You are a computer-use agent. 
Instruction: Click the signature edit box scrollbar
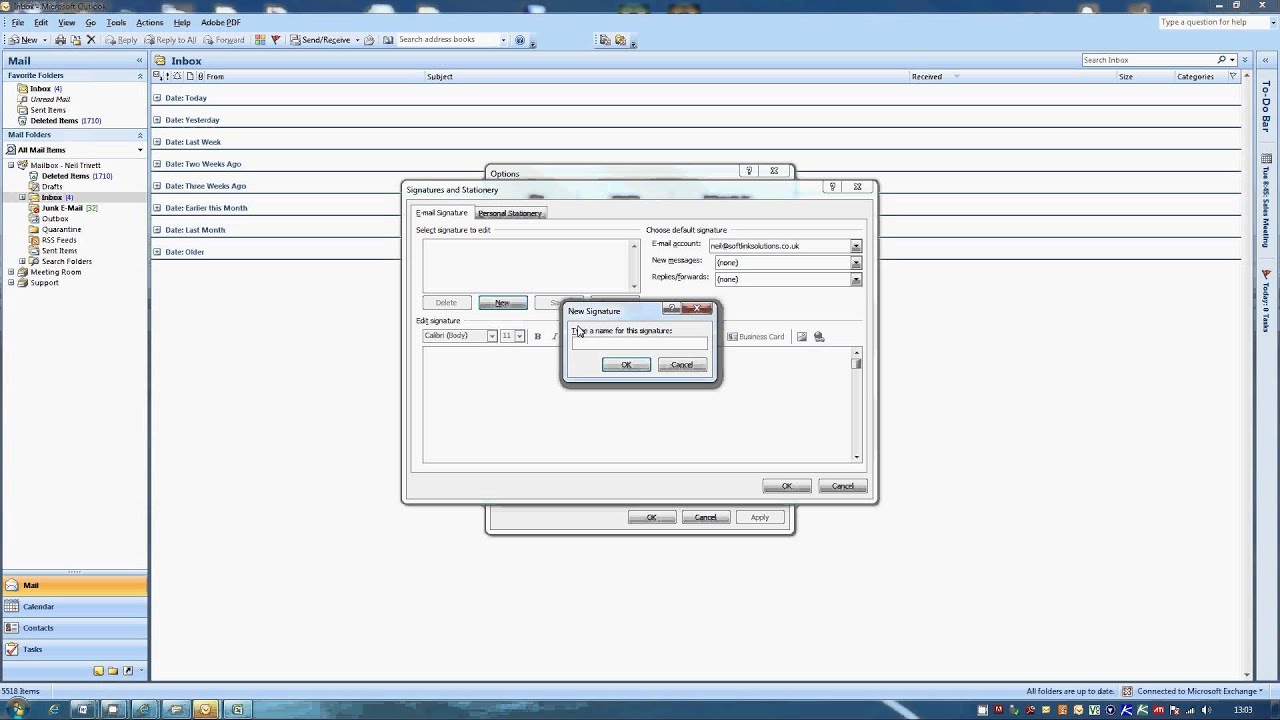tap(856, 406)
